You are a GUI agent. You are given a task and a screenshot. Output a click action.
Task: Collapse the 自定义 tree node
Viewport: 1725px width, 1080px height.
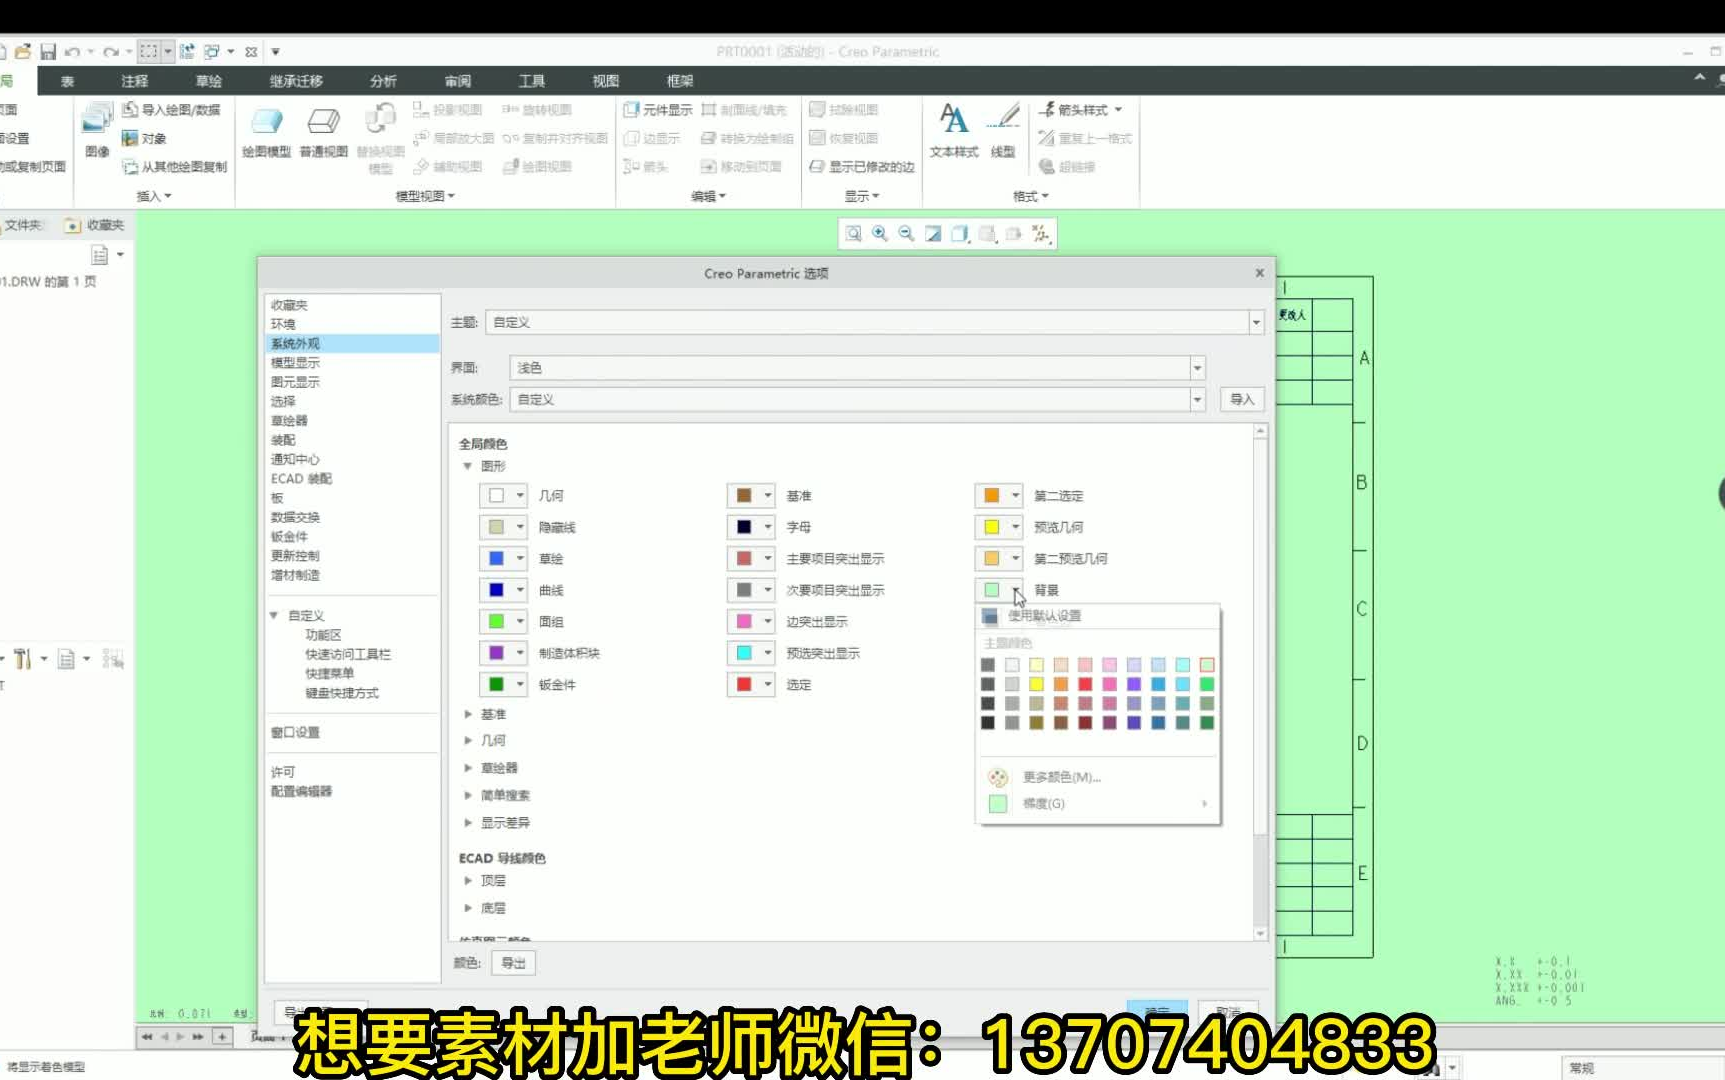click(274, 615)
